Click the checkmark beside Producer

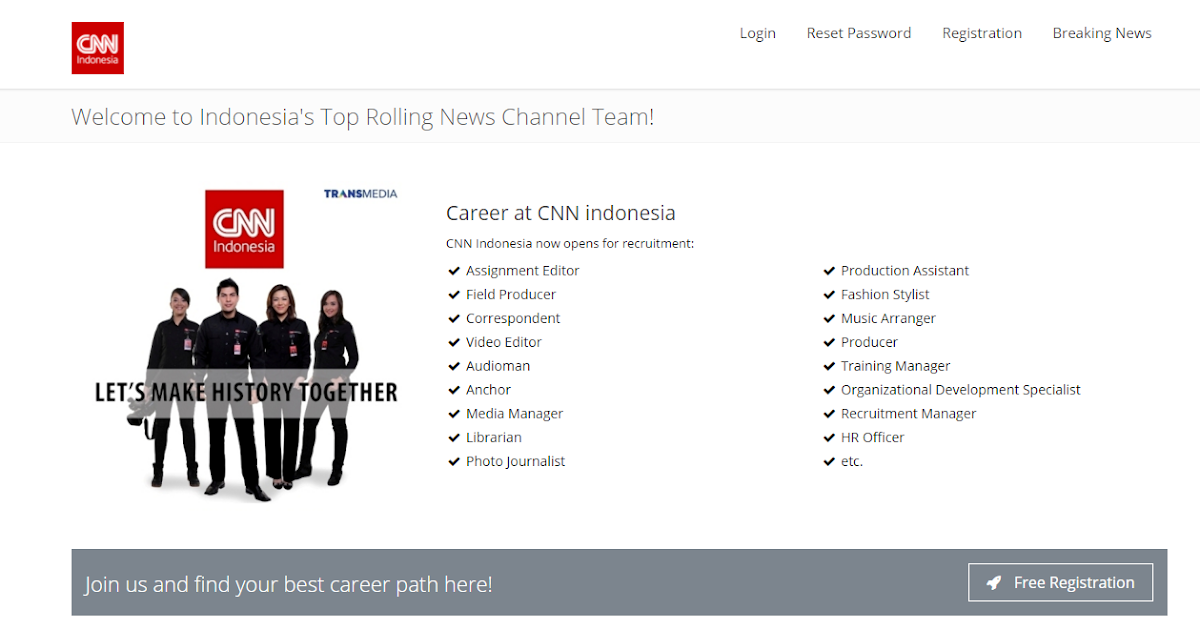(829, 342)
